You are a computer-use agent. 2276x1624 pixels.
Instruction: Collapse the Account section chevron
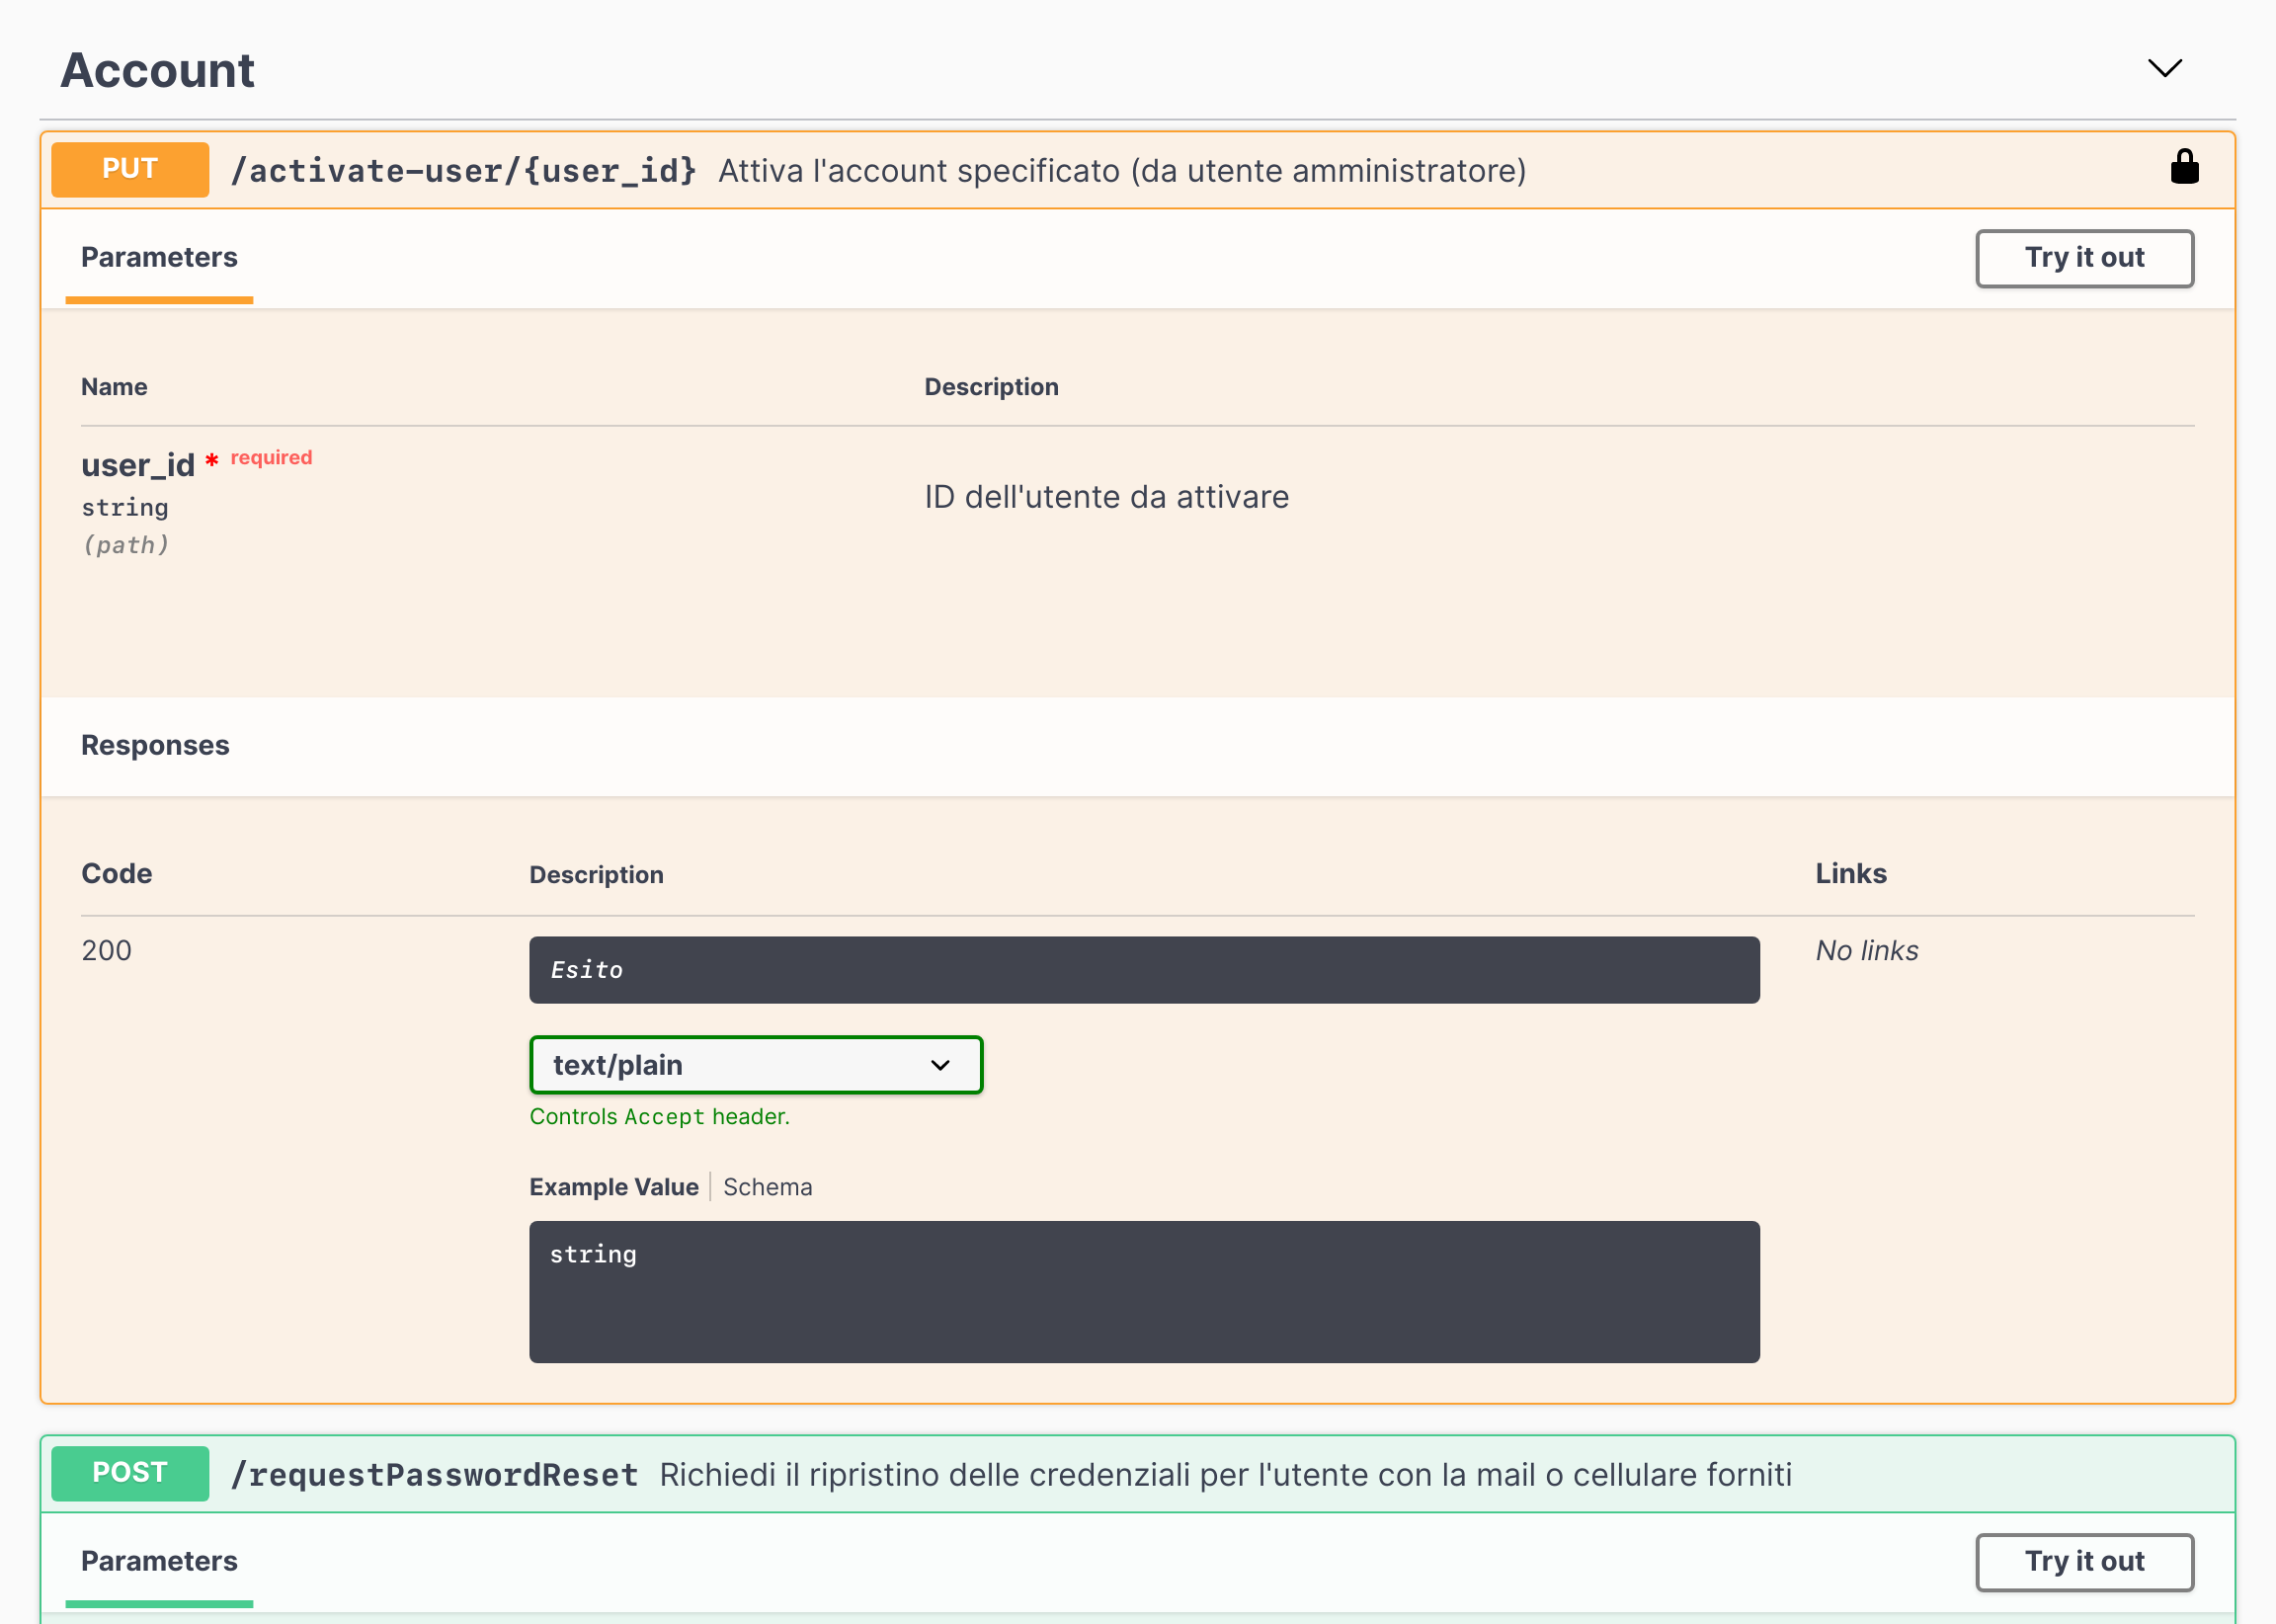pyautogui.click(x=2164, y=68)
